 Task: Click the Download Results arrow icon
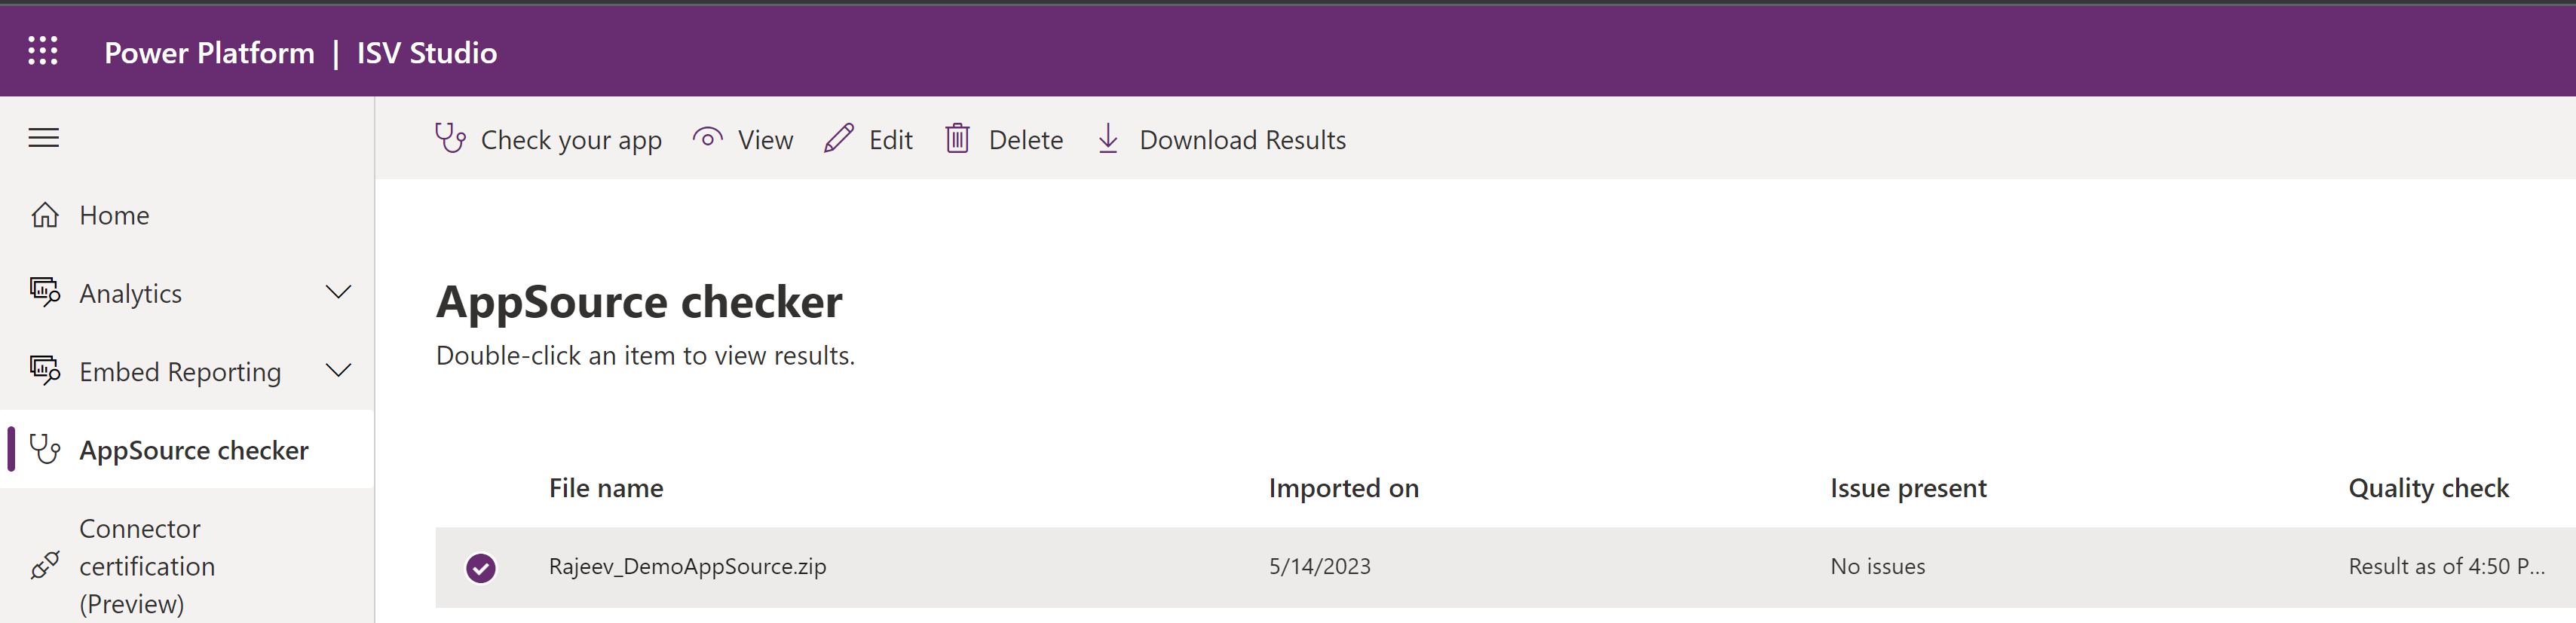click(1108, 139)
